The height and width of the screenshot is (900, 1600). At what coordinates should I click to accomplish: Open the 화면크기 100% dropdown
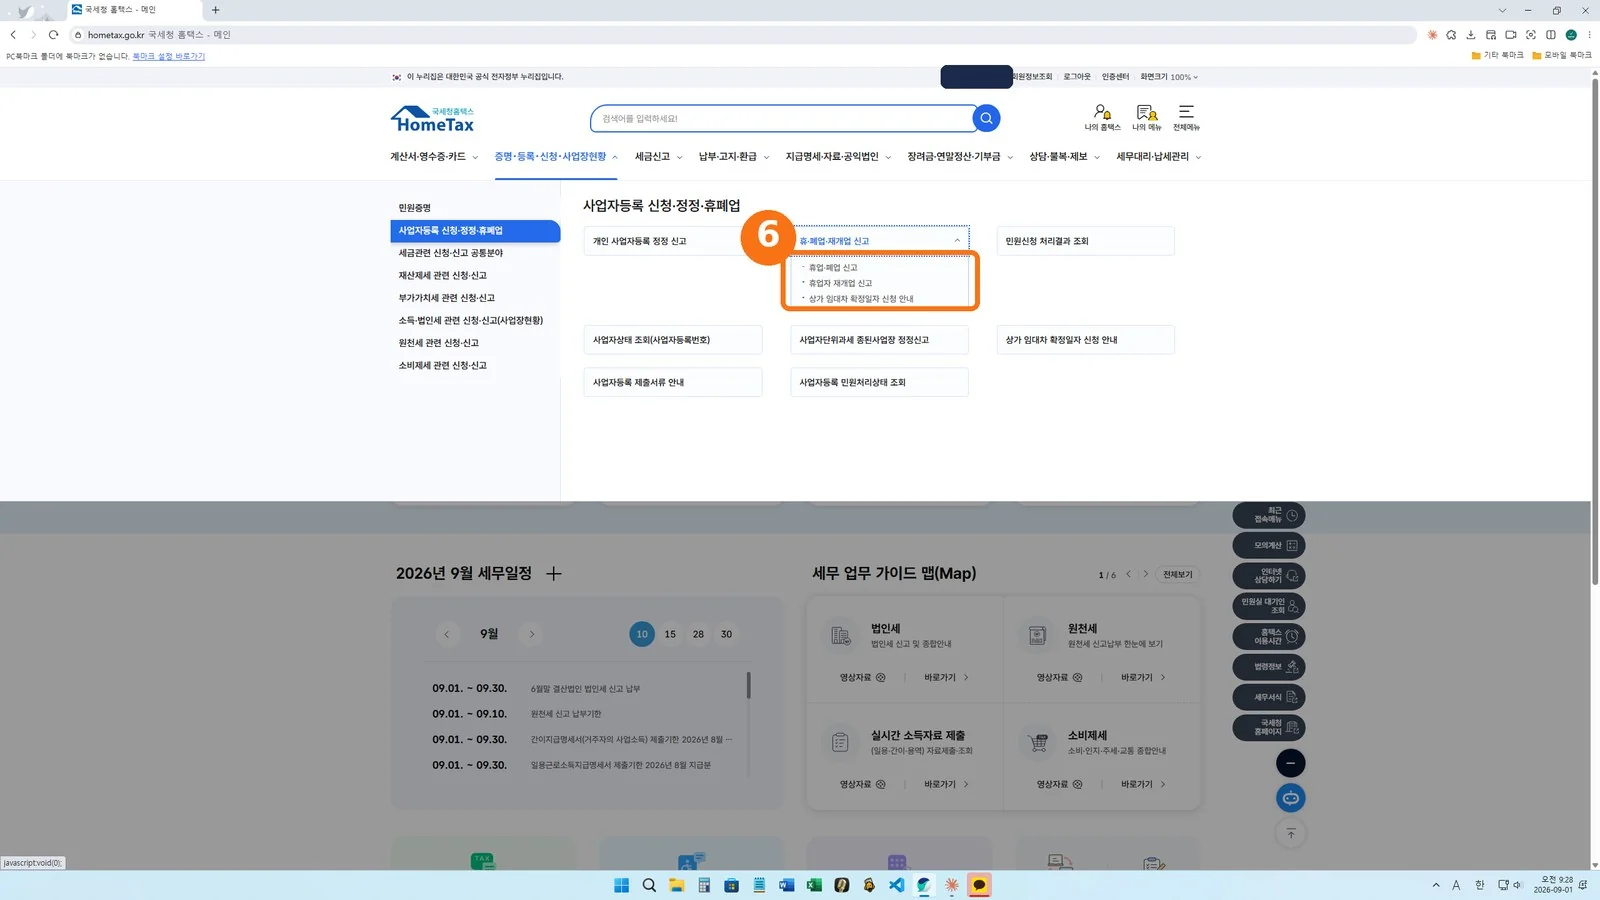click(x=1169, y=77)
